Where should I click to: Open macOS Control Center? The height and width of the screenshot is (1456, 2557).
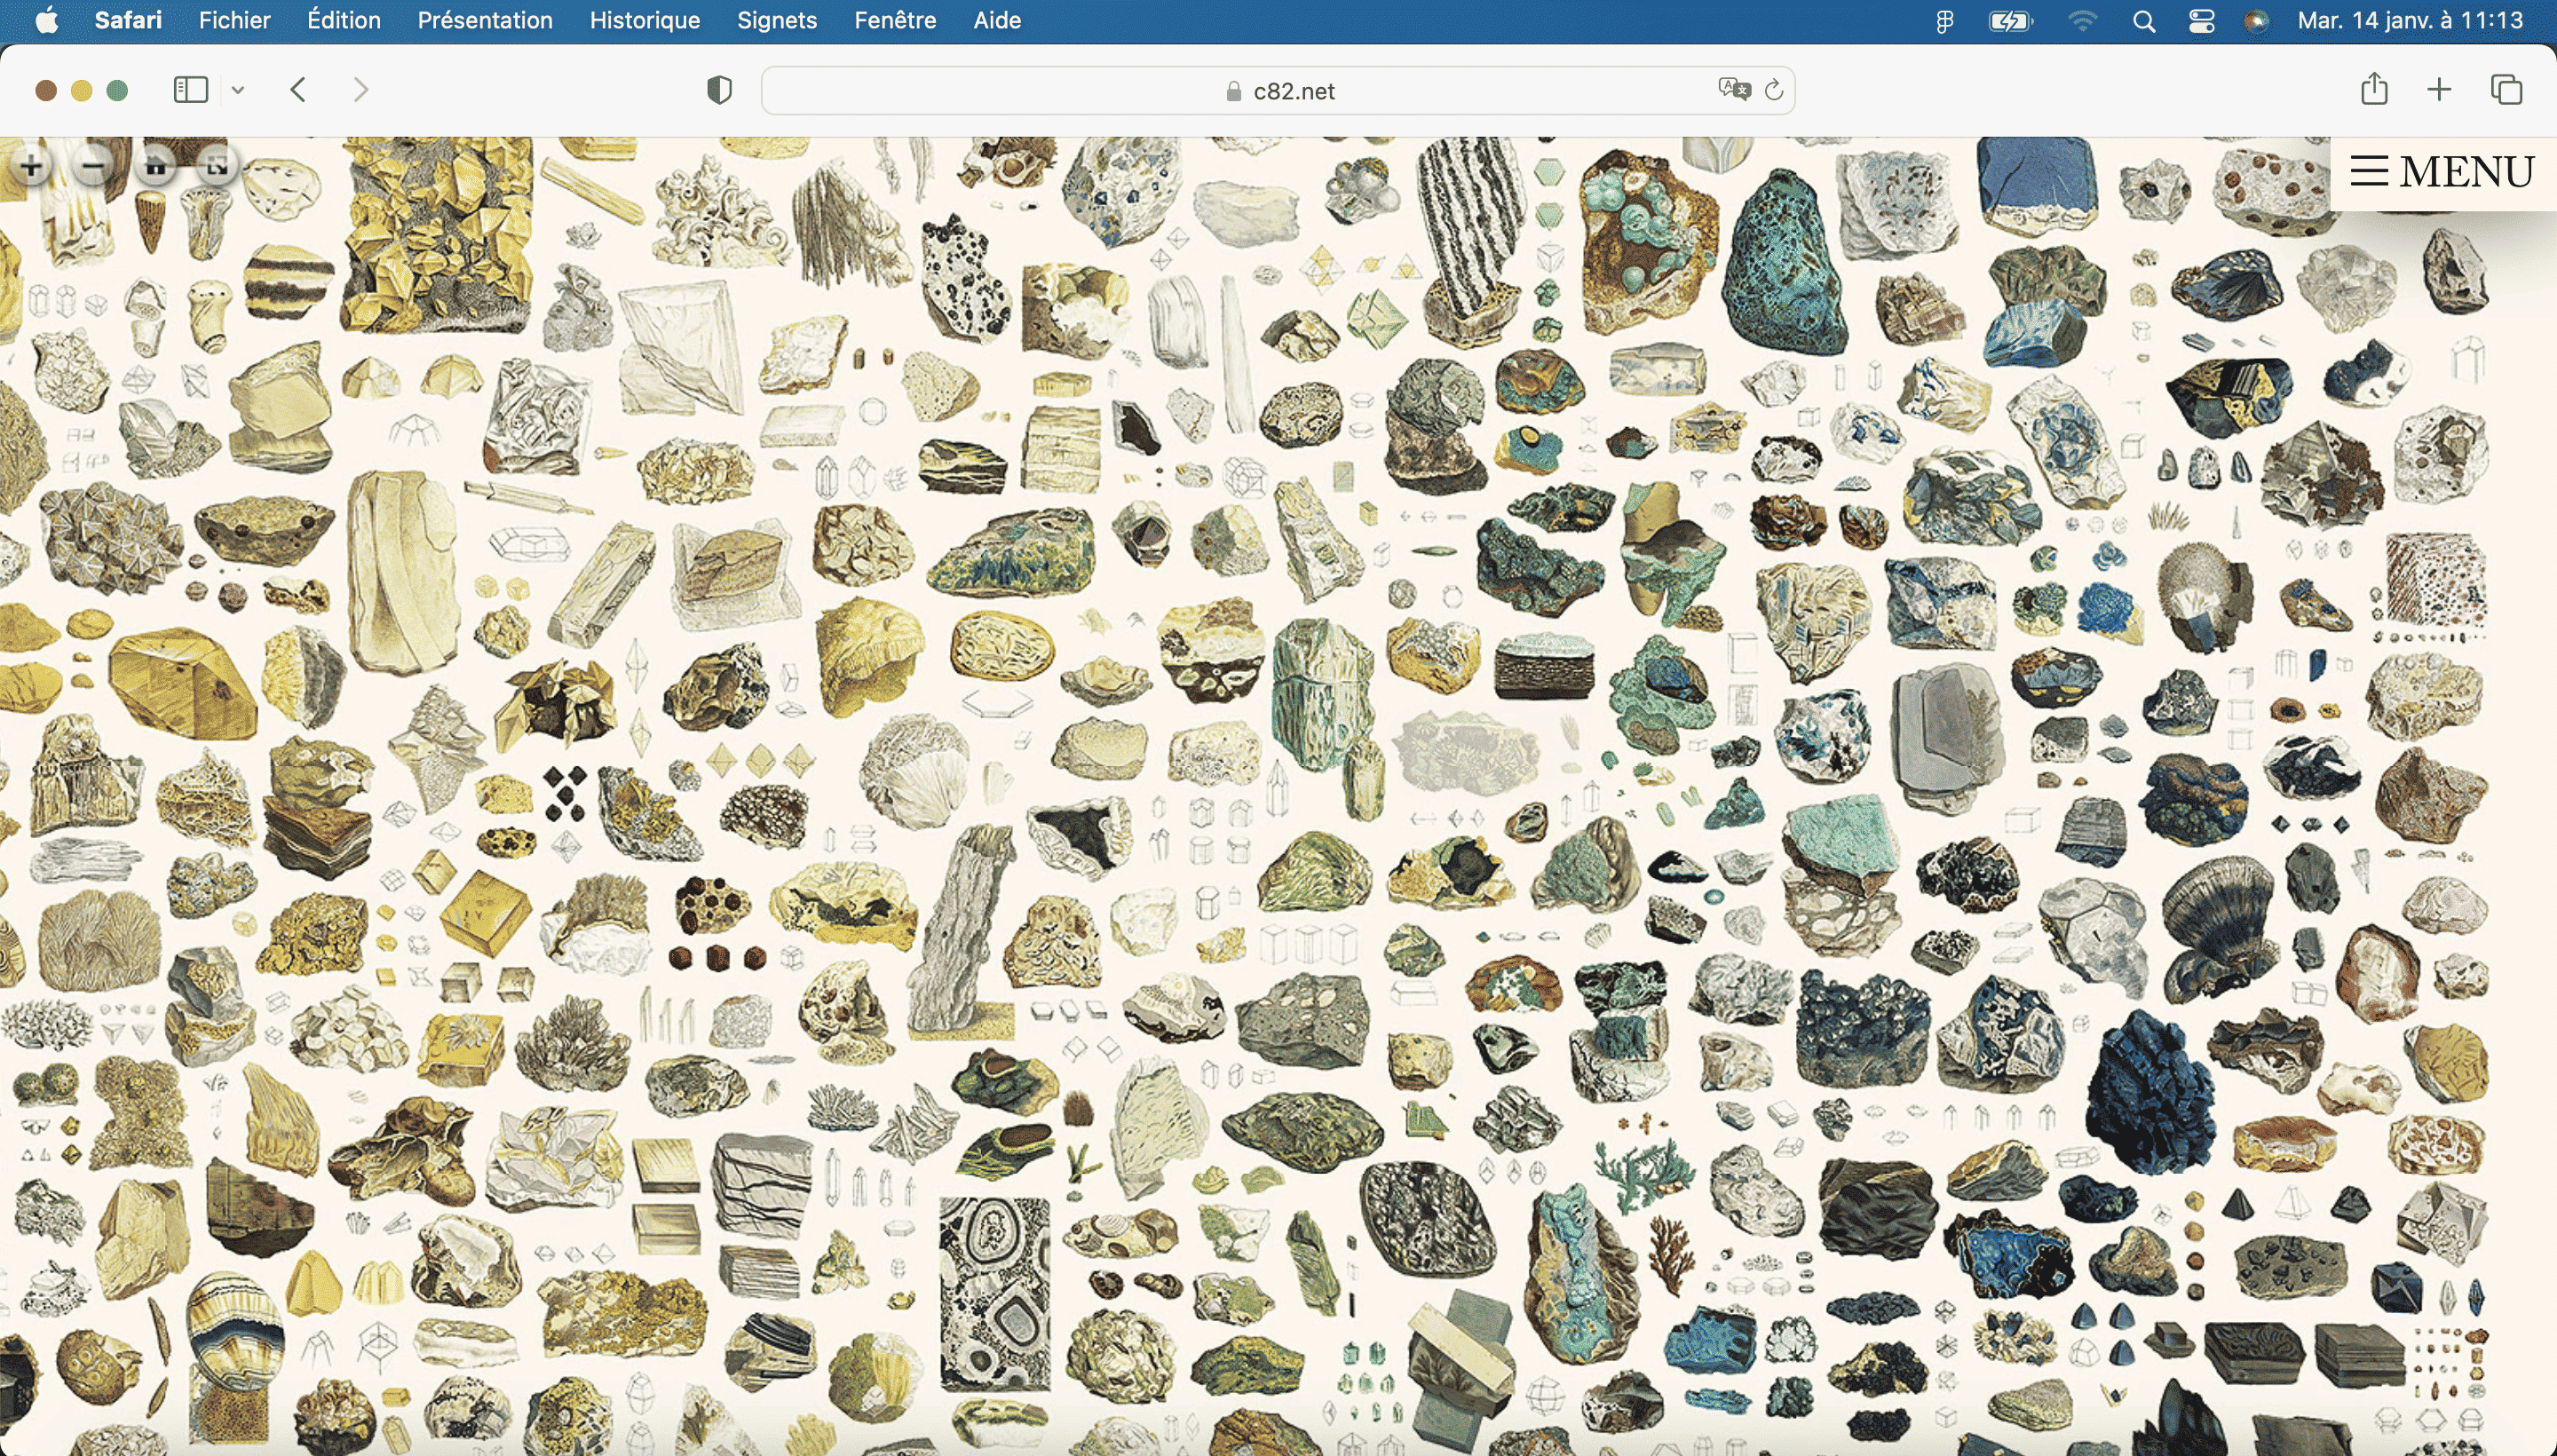coord(2201,21)
